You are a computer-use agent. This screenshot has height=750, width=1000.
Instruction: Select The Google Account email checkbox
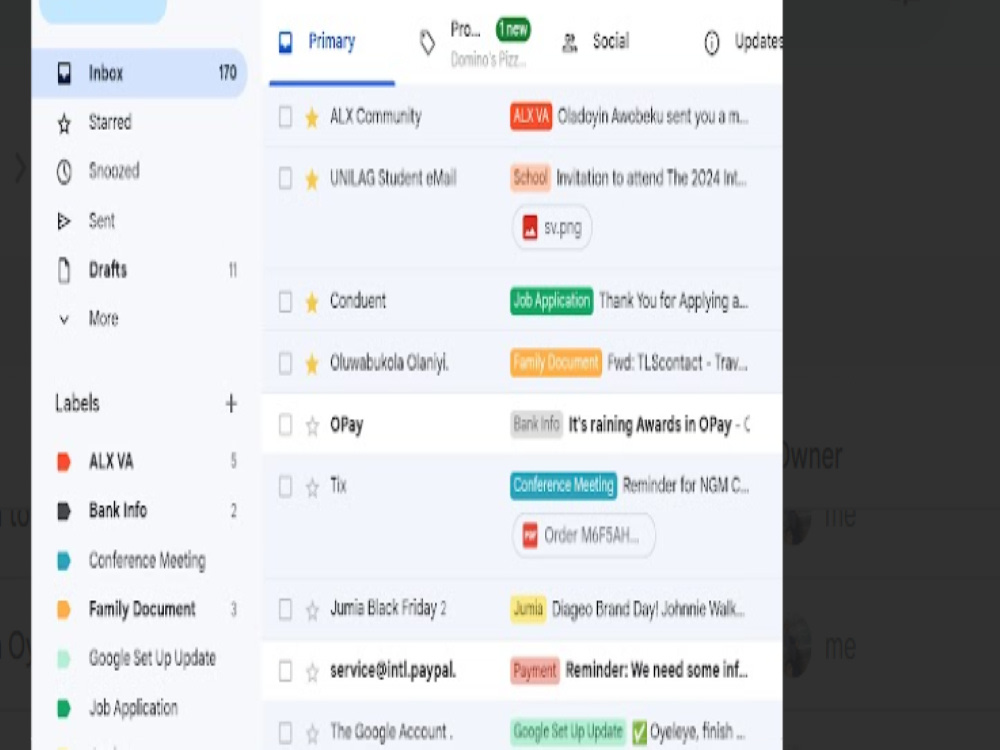point(285,732)
